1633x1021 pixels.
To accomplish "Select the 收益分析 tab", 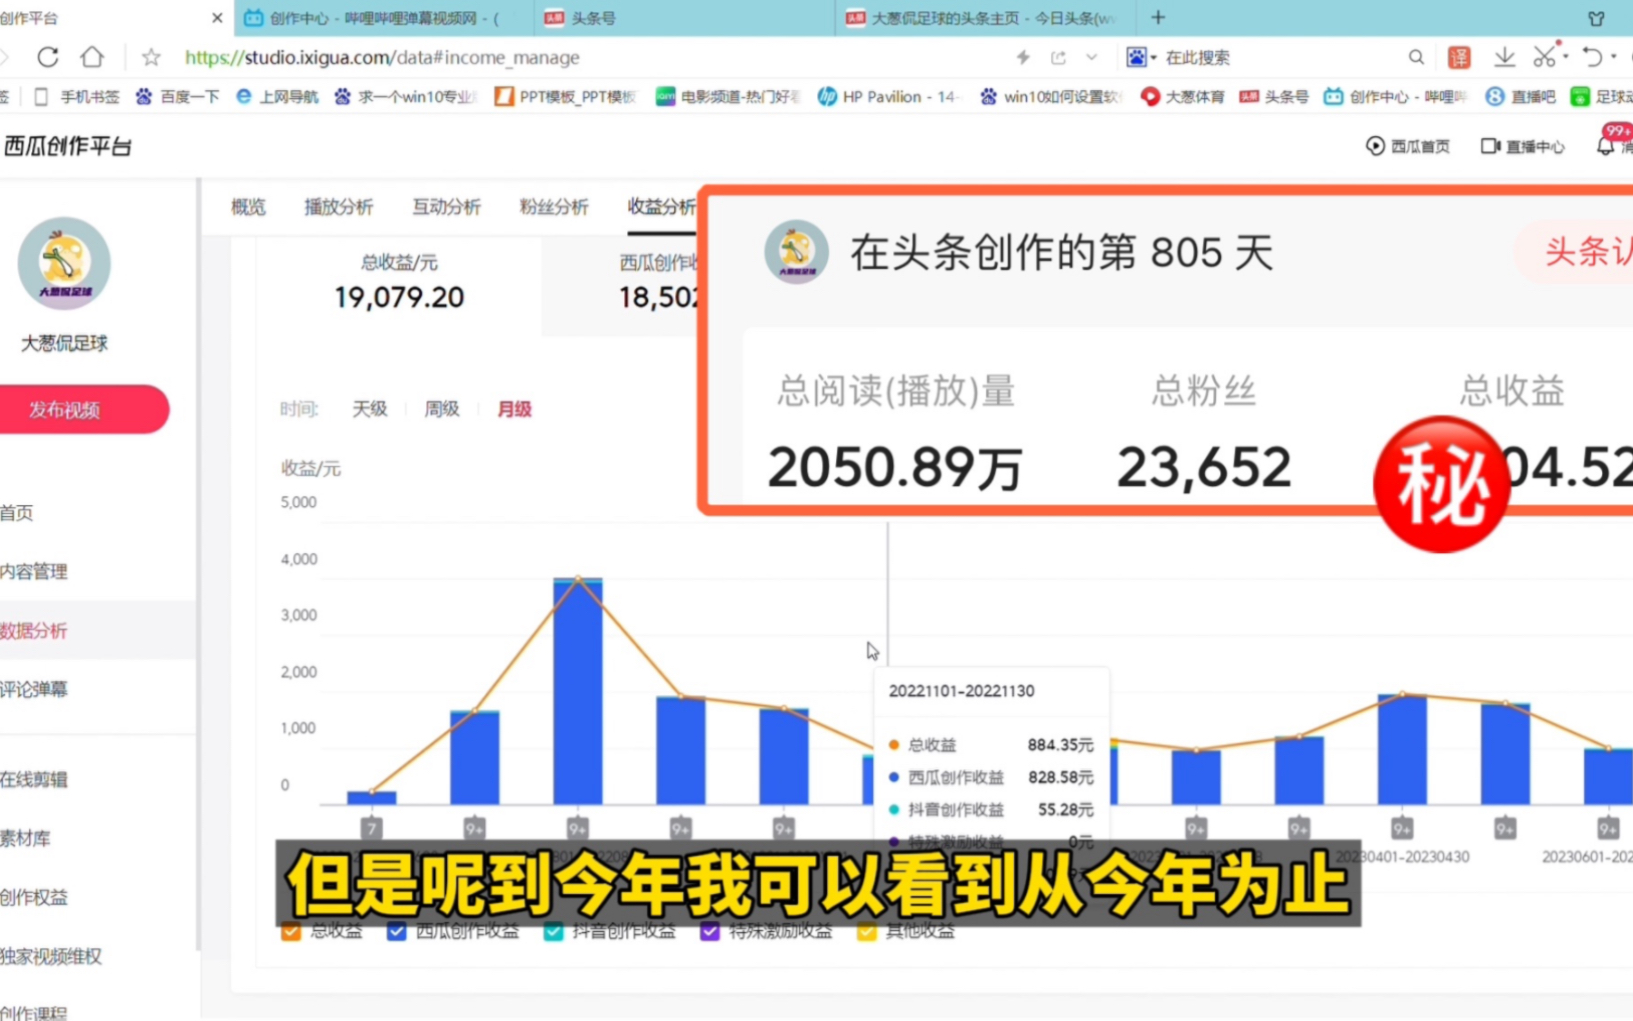I will click(x=661, y=207).
